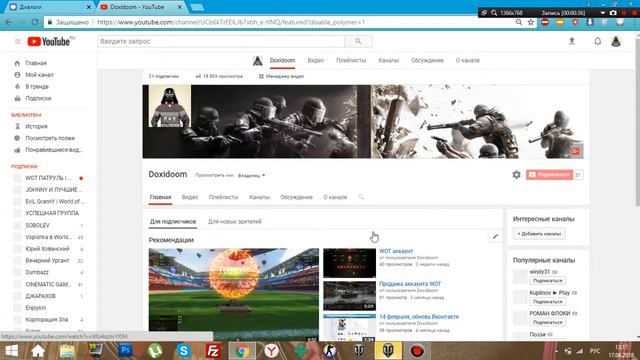Image resolution: width=640 pixels, height=360 pixels.
Task: Click the red Подписаться channel button
Action: 549,175
